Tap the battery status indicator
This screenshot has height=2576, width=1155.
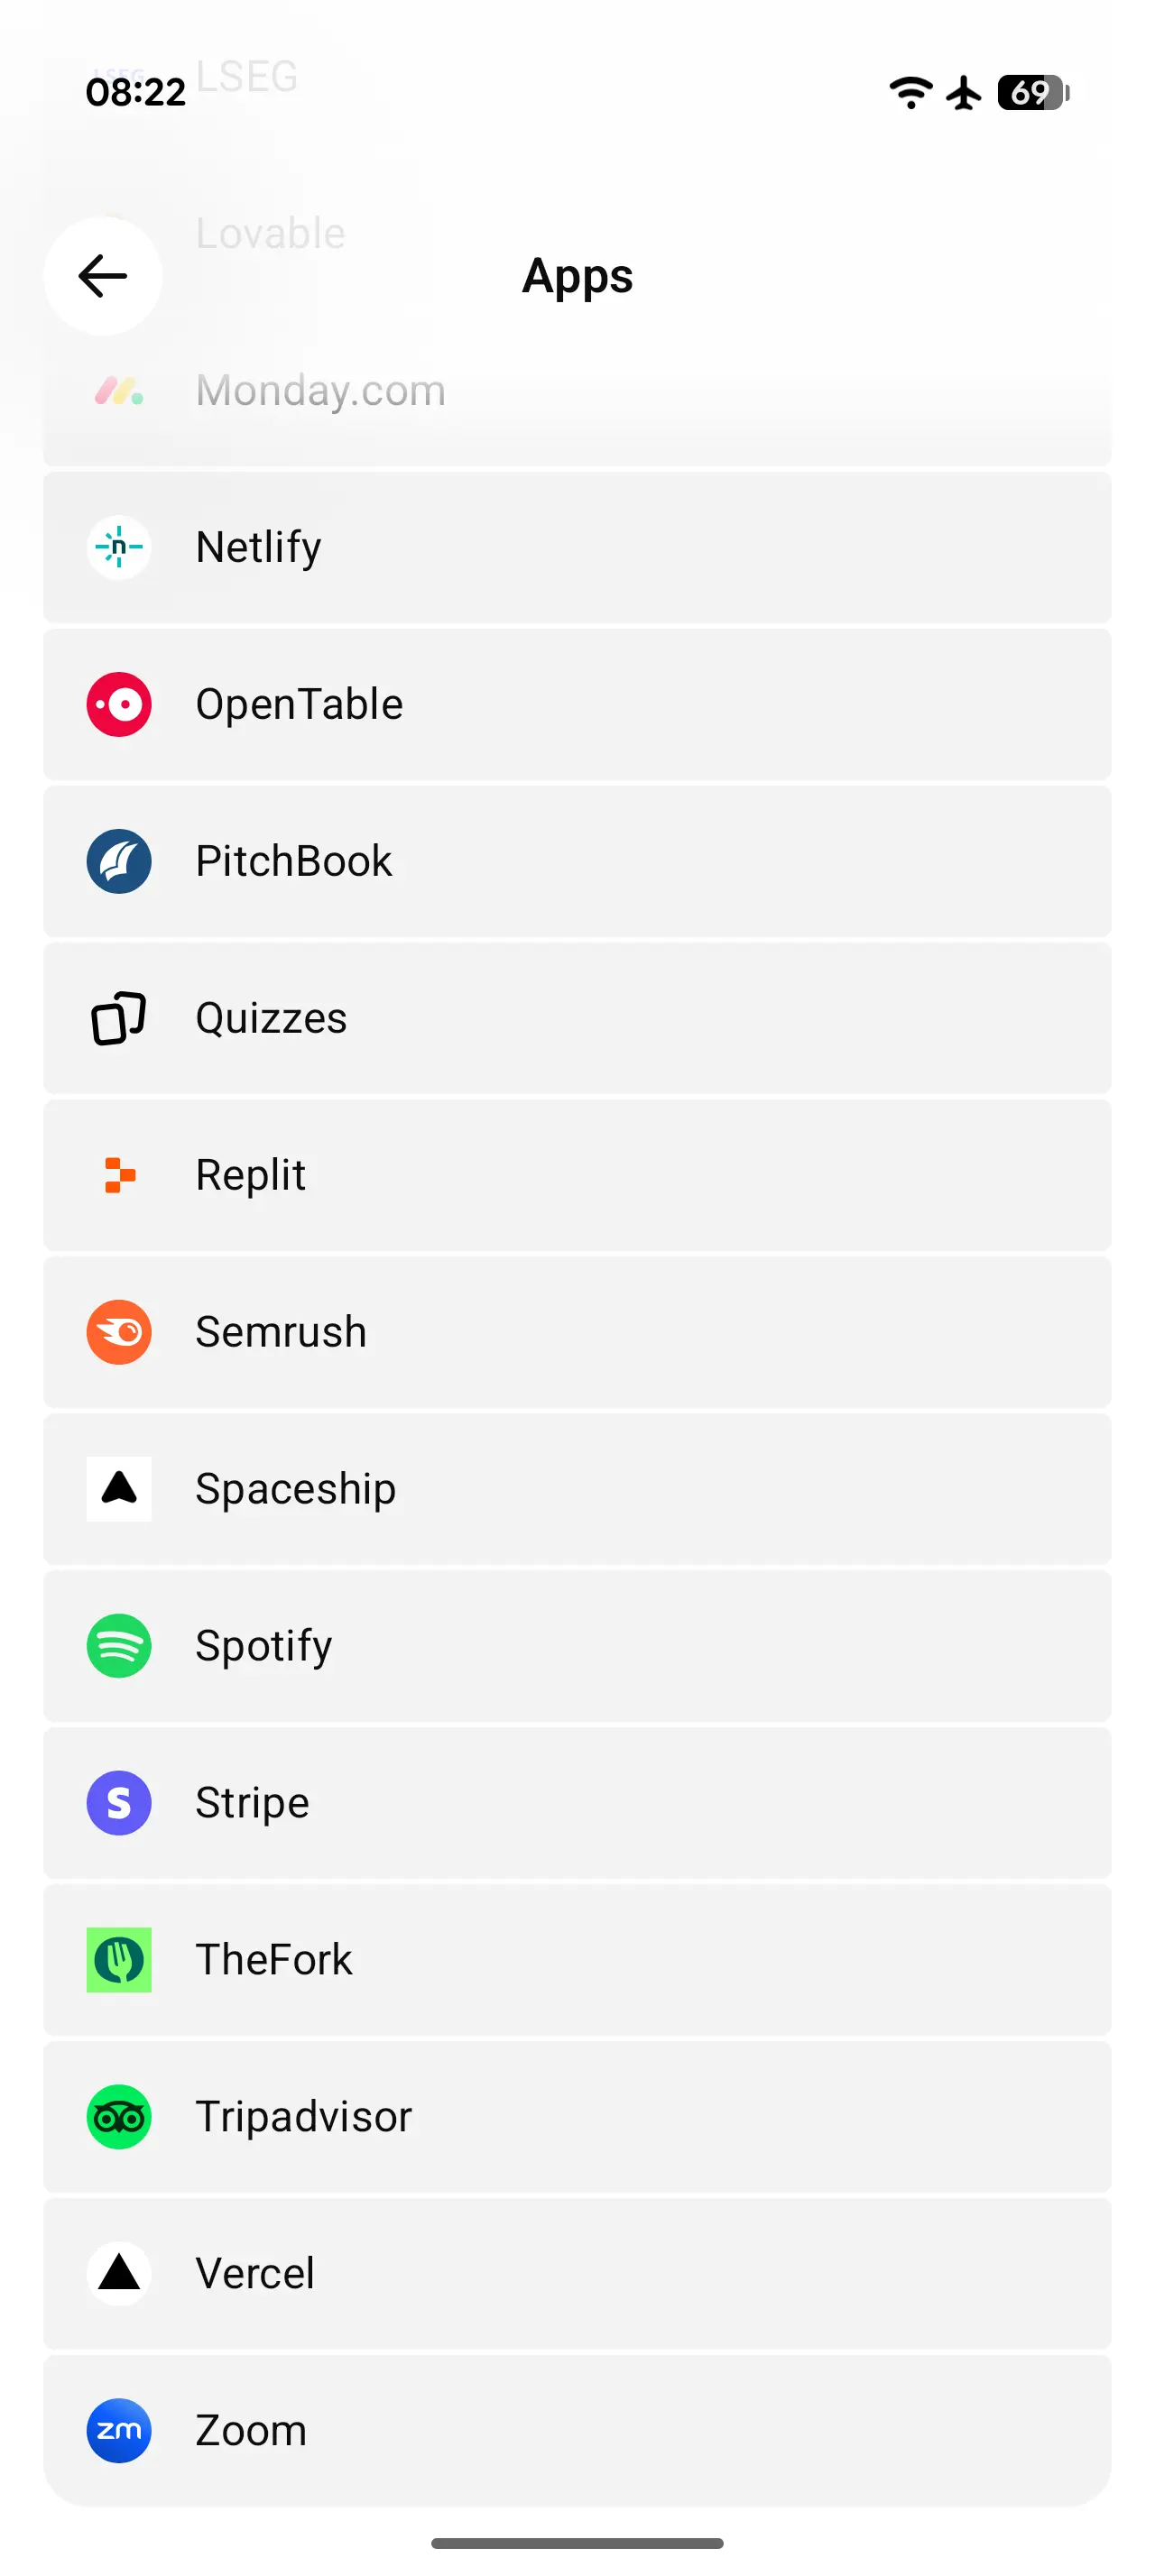pyautogui.click(x=1033, y=93)
